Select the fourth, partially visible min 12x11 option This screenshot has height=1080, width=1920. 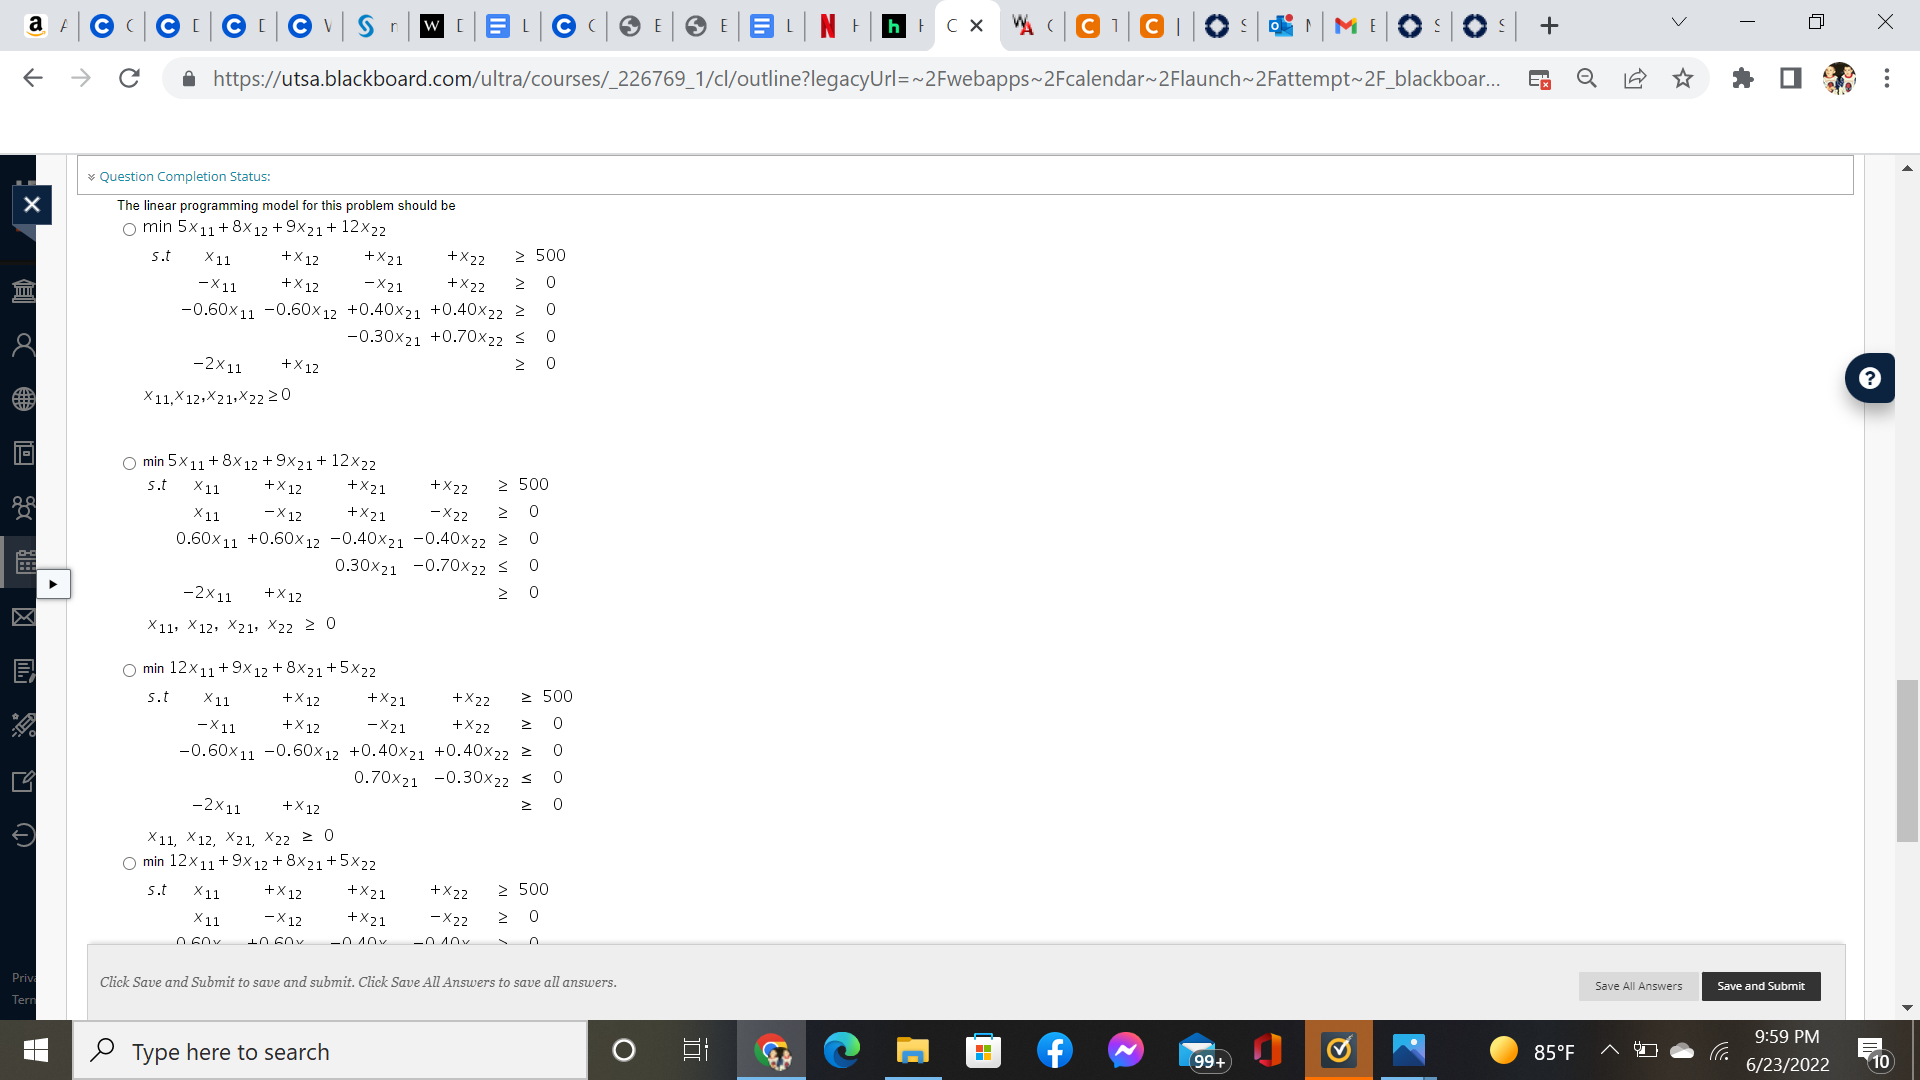129,863
